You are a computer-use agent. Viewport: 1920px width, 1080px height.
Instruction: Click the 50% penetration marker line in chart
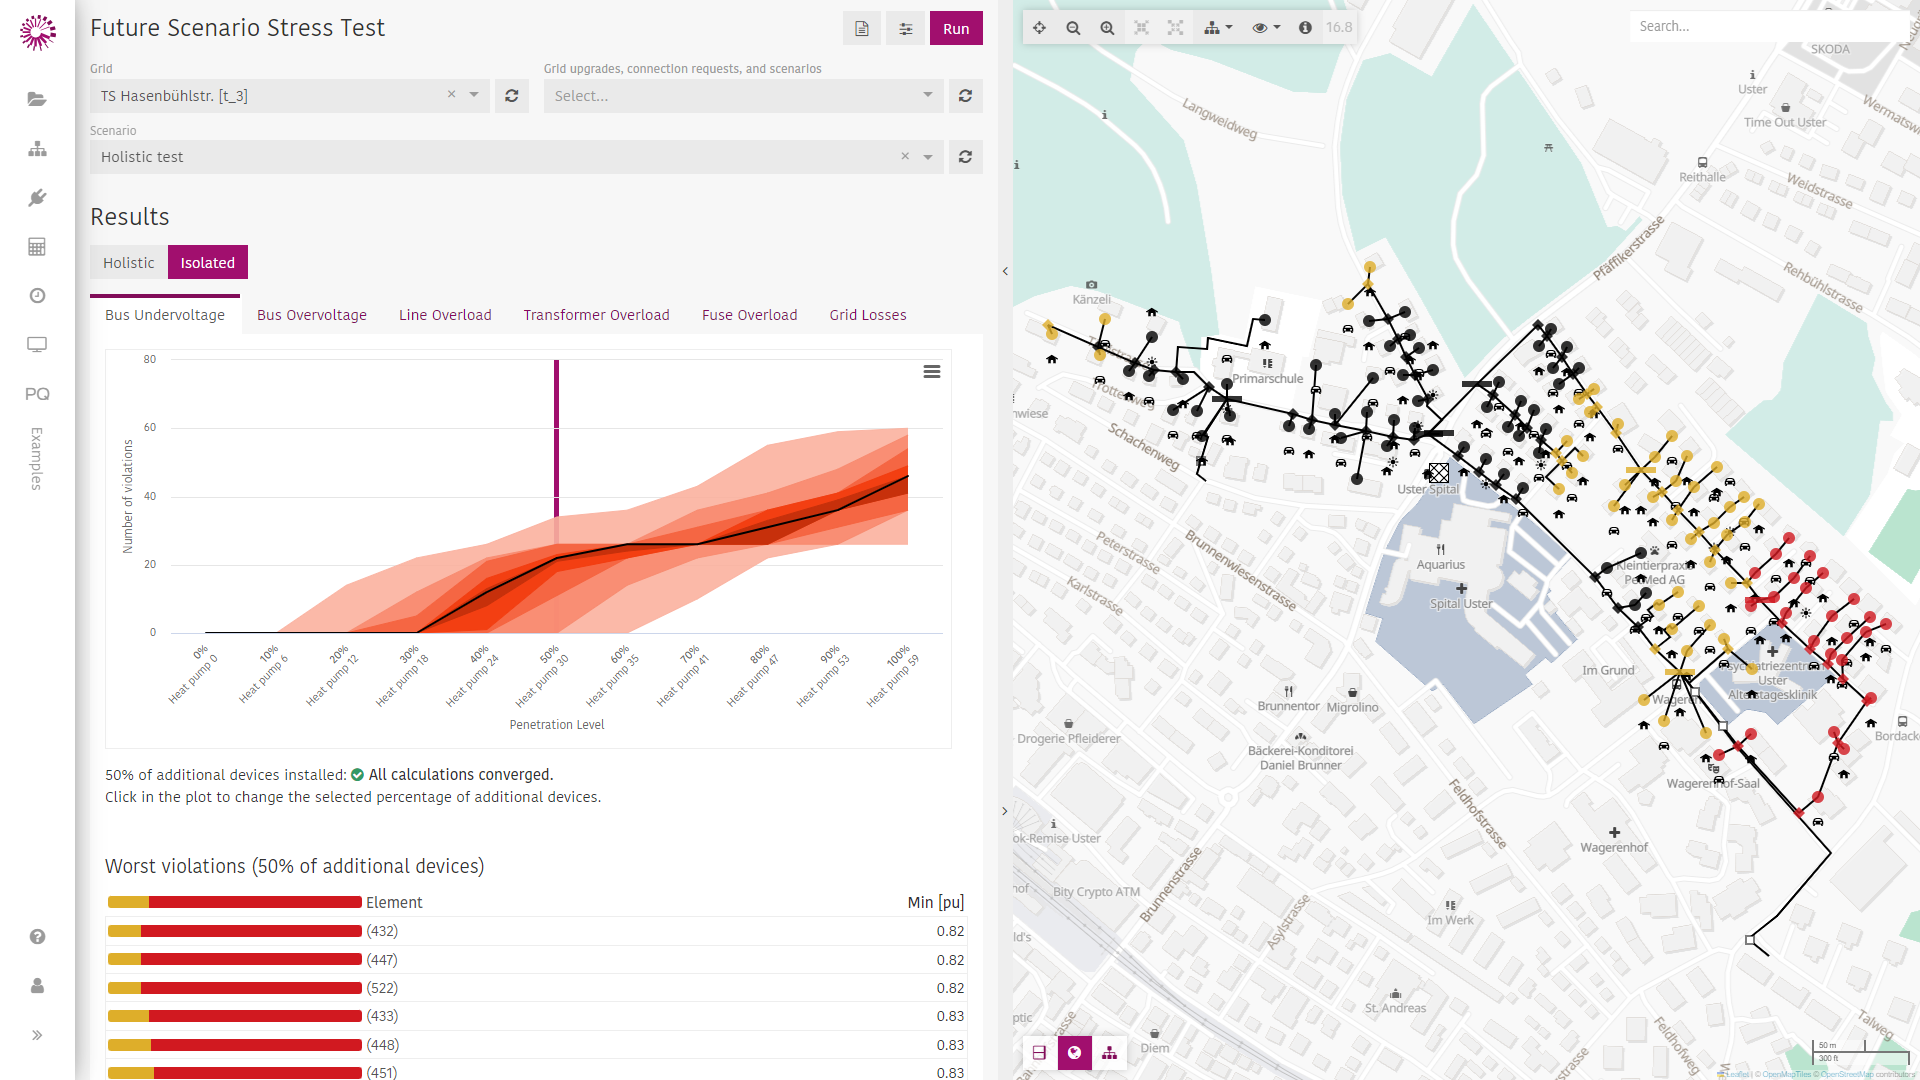pyautogui.click(x=556, y=438)
